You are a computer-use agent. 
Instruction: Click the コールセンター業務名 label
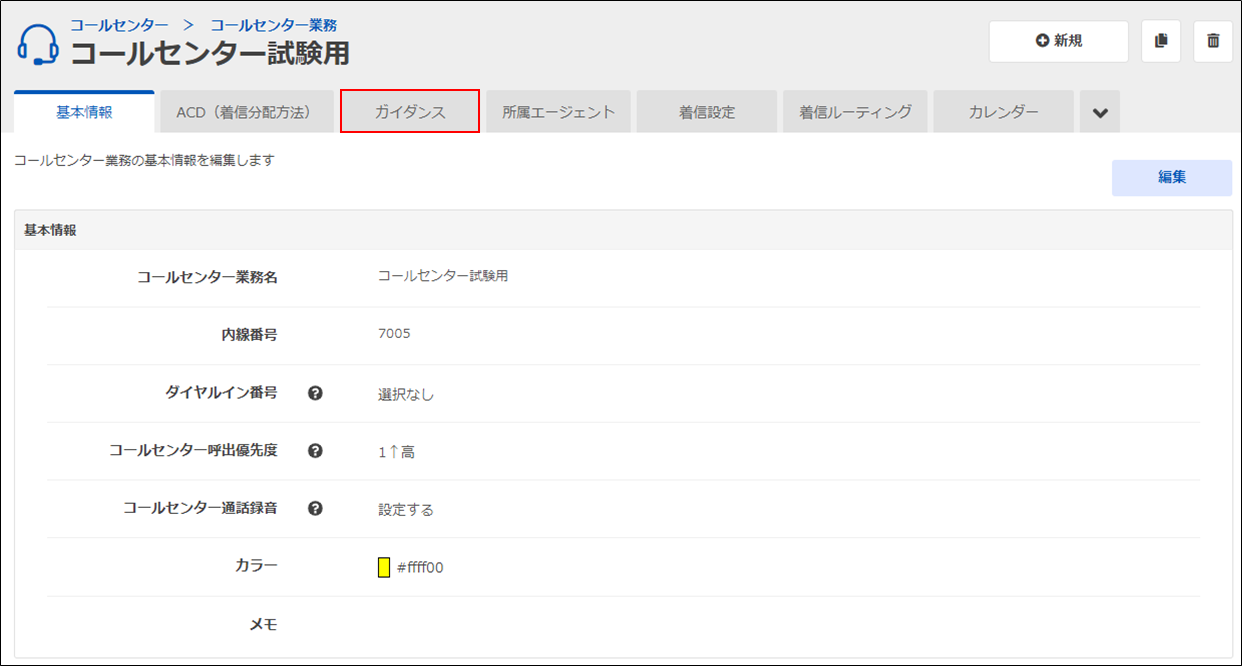[207, 277]
